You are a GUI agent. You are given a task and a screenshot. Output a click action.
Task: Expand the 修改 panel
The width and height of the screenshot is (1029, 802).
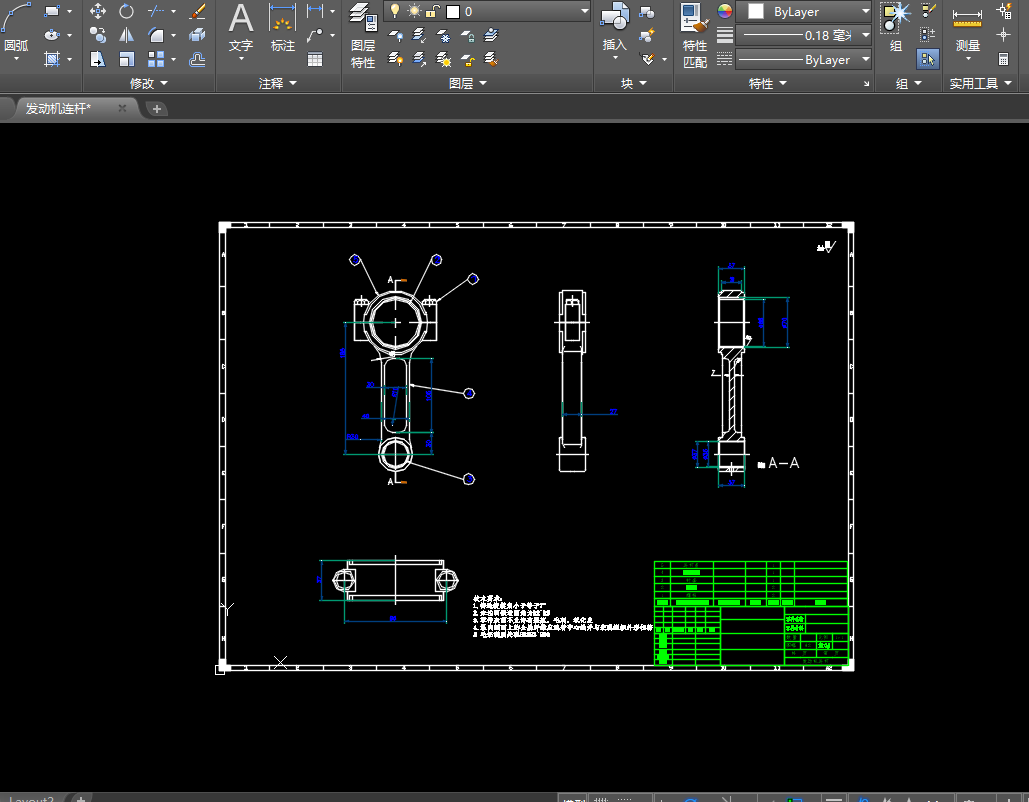point(148,83)
